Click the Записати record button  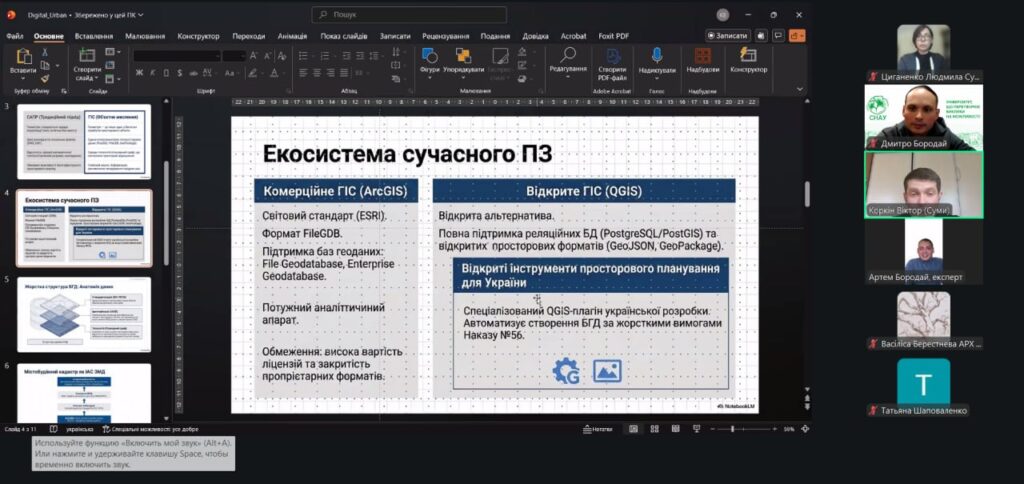click(x=728, y=36)
